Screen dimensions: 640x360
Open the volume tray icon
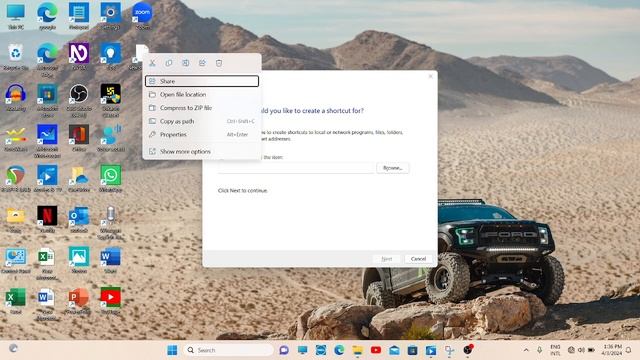coord(581,350)
